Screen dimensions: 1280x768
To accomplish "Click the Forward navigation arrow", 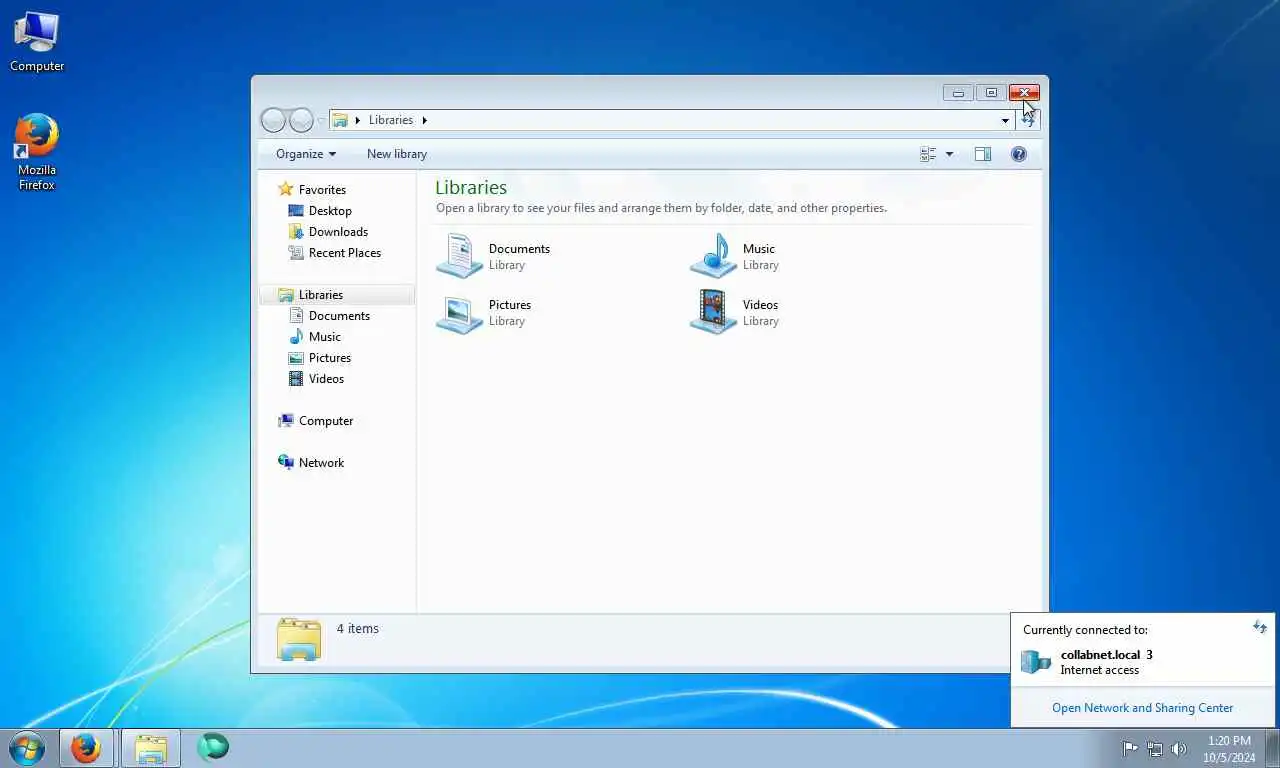I will coord(301,120).
